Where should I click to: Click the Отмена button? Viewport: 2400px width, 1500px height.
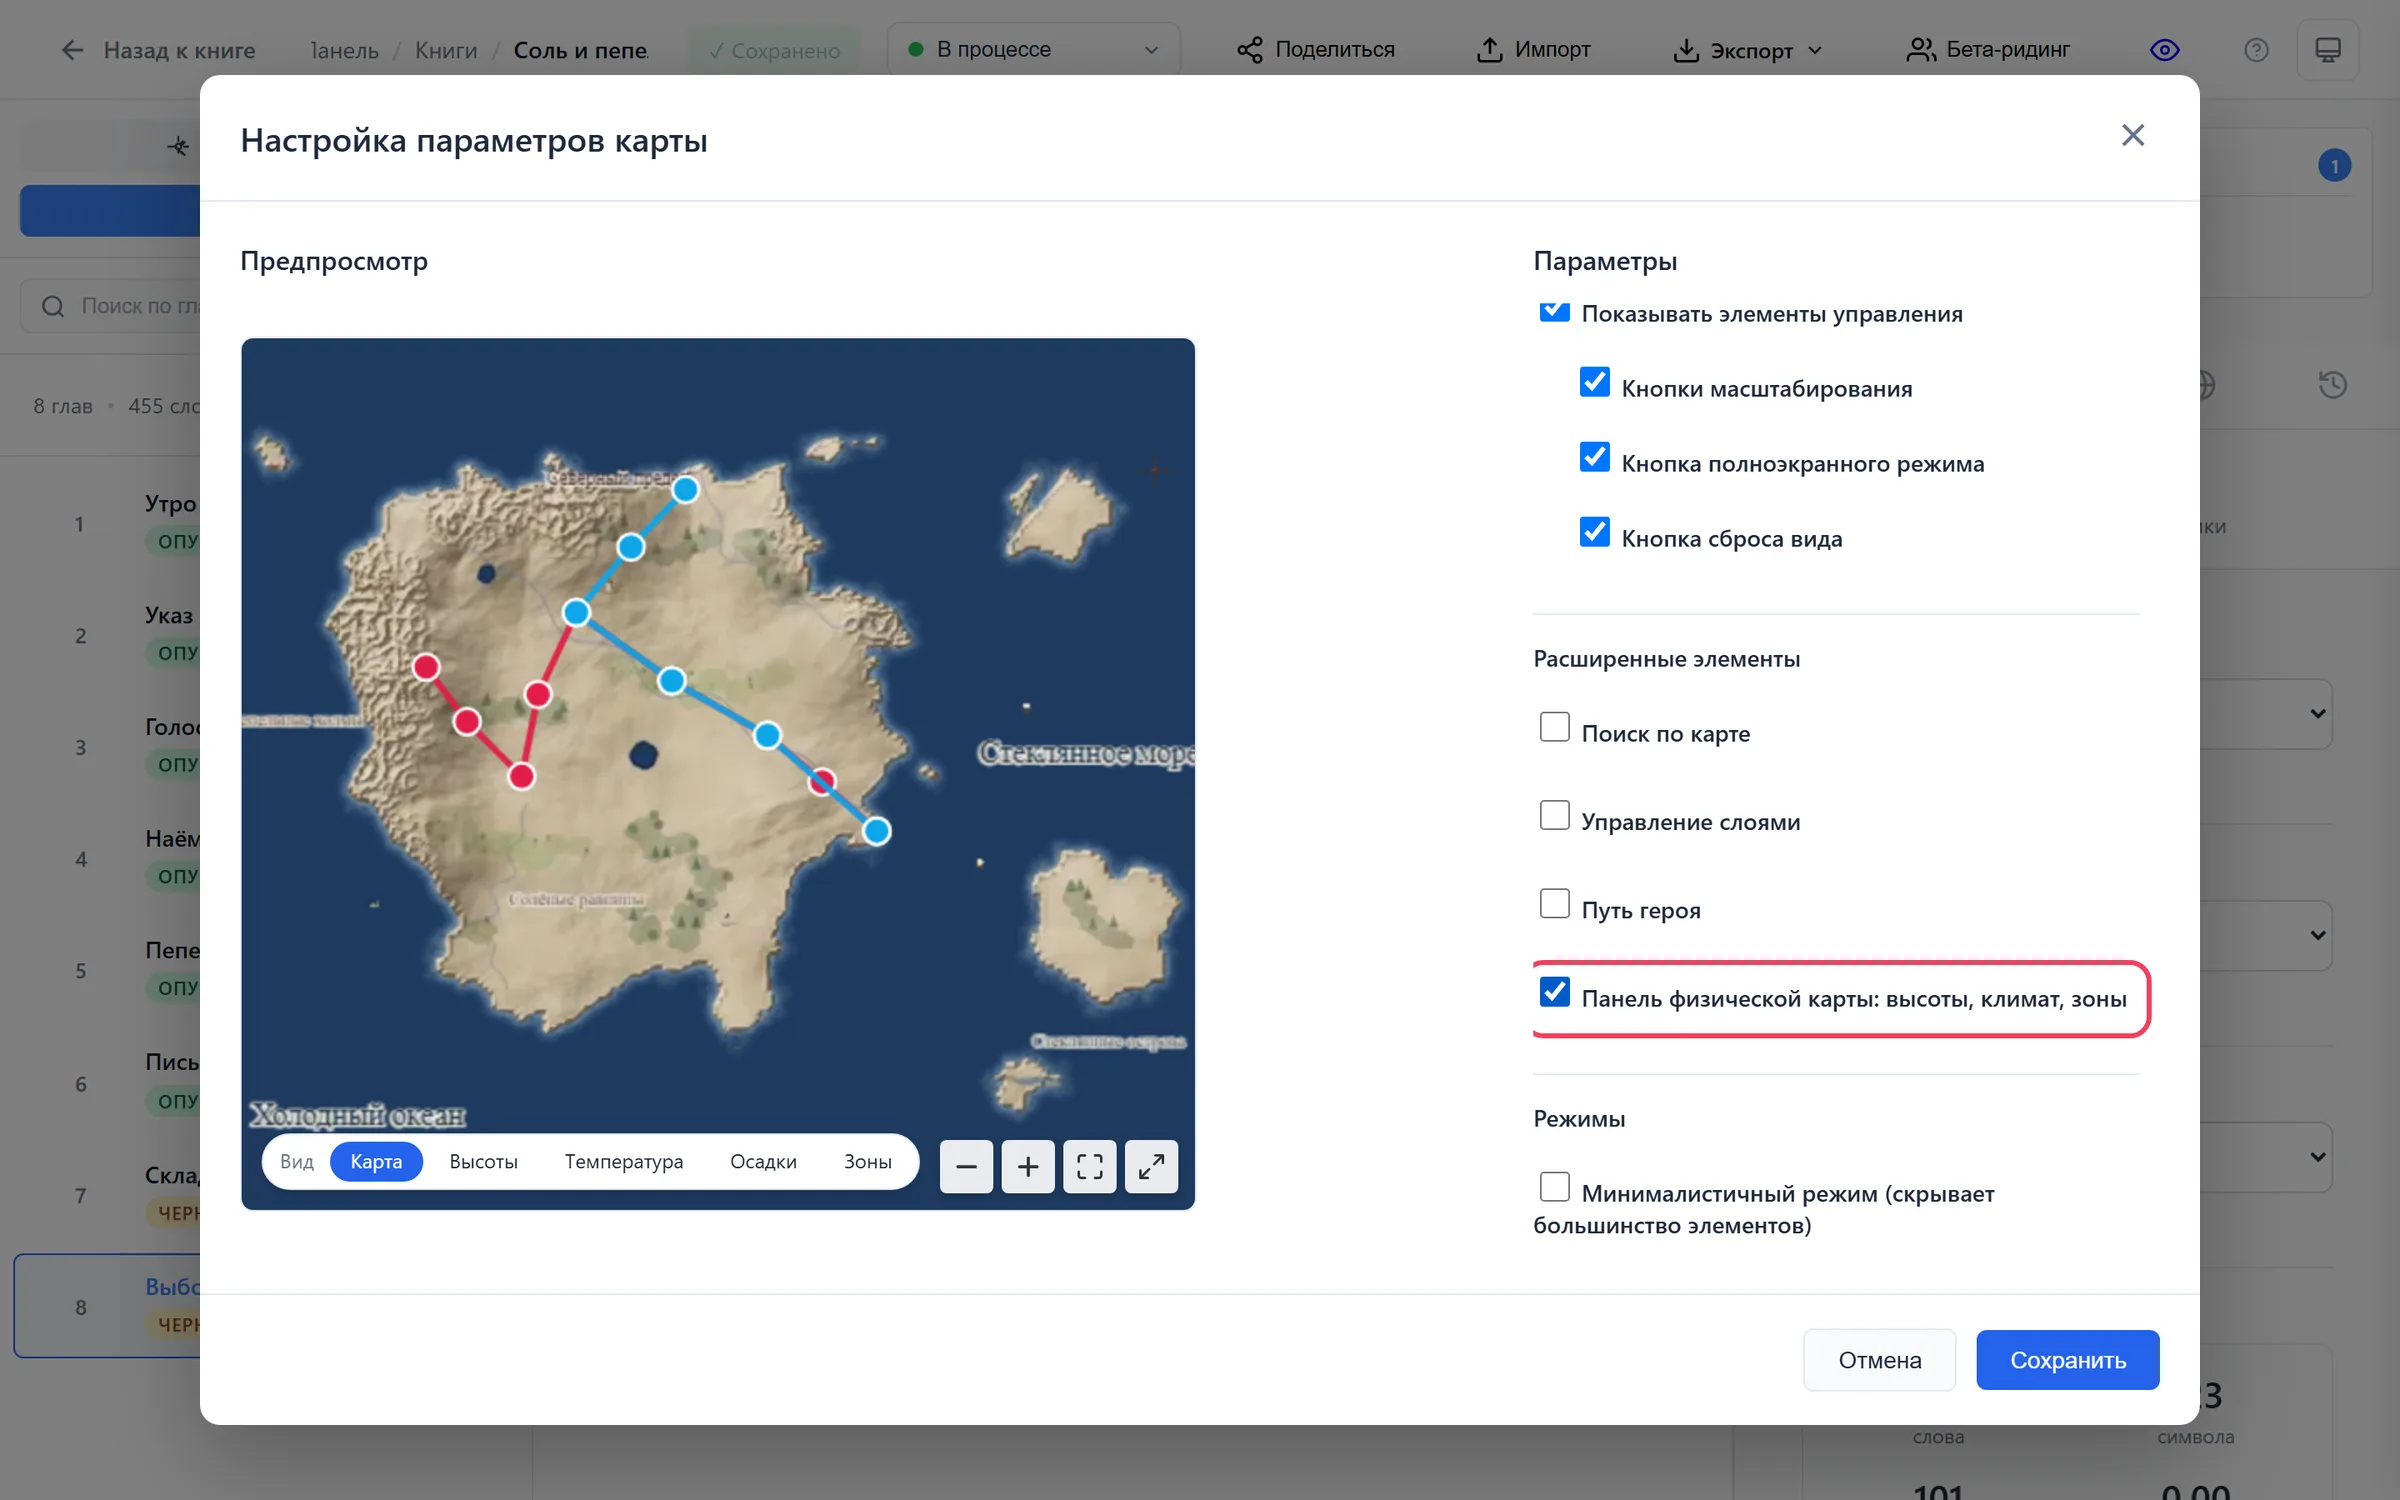point(1879,1360)
